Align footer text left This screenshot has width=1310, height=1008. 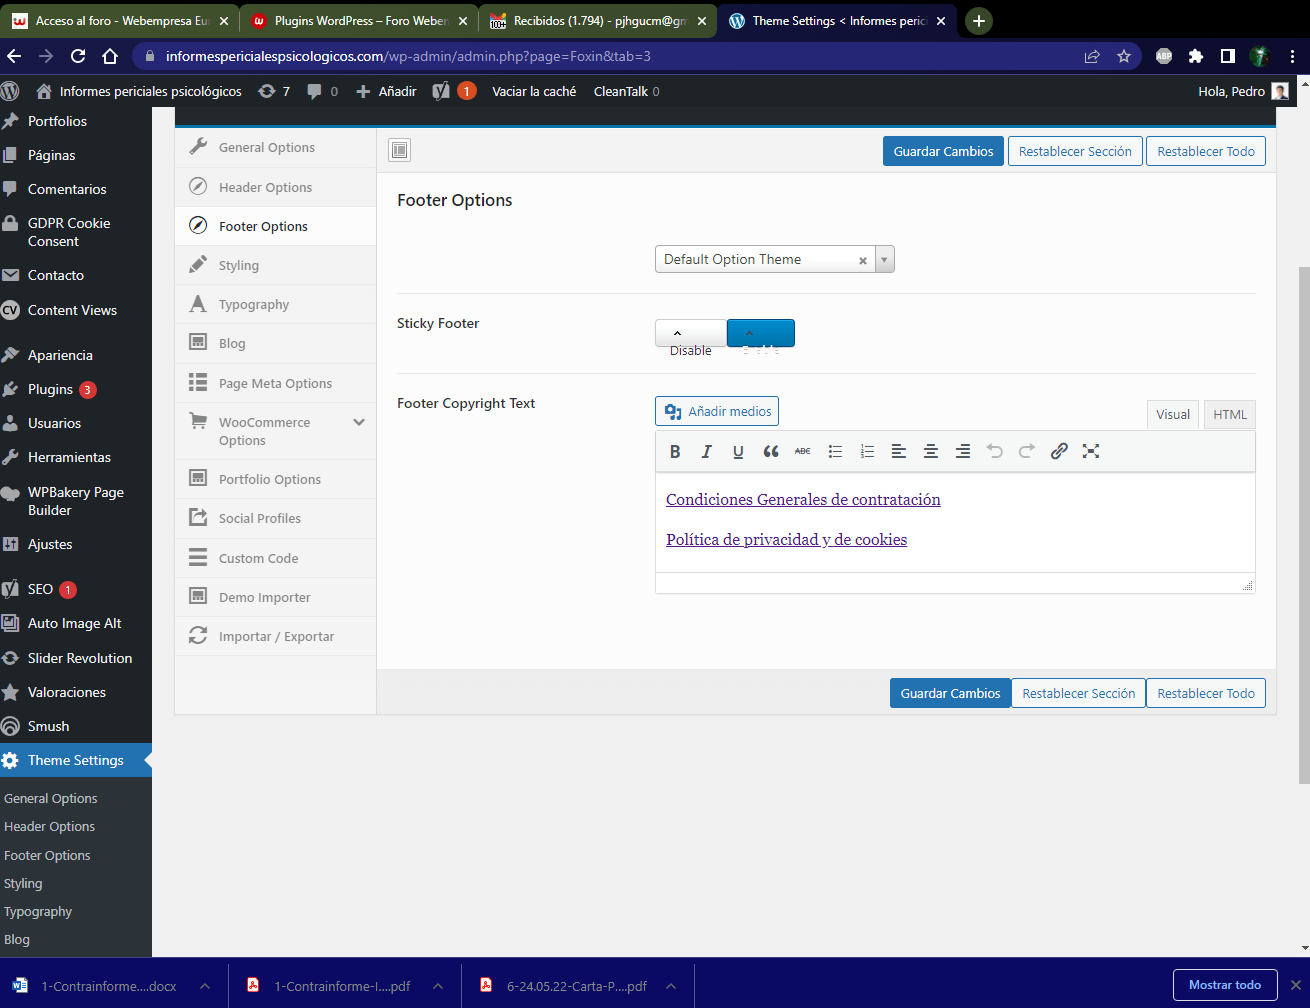[x=899, y=451]
